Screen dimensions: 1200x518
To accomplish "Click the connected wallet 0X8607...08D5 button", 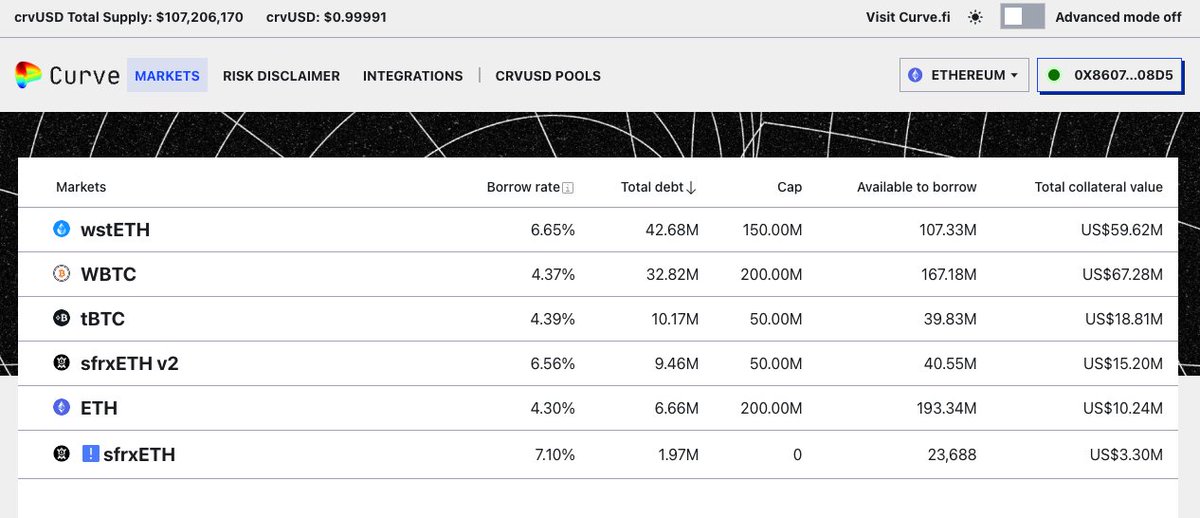I will pyautogui.click(x=1109, y=75).
